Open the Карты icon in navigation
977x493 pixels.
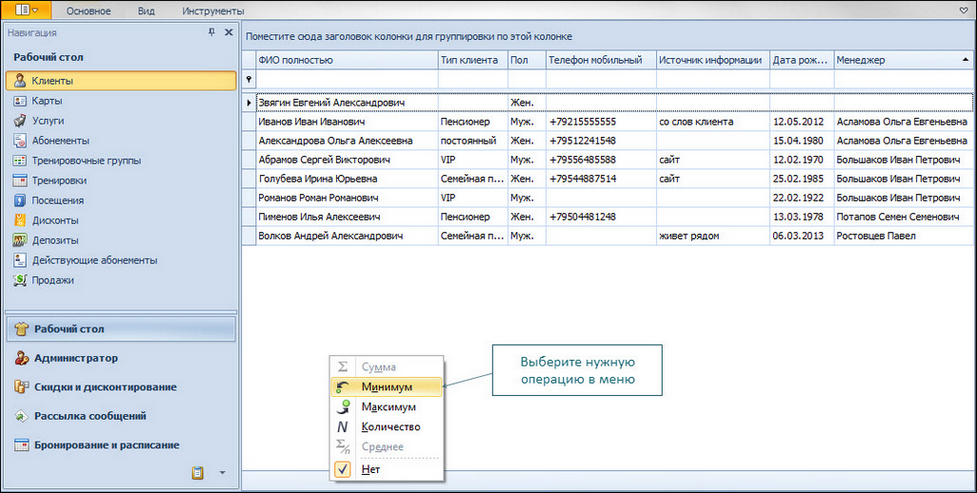tap(20, 101)
